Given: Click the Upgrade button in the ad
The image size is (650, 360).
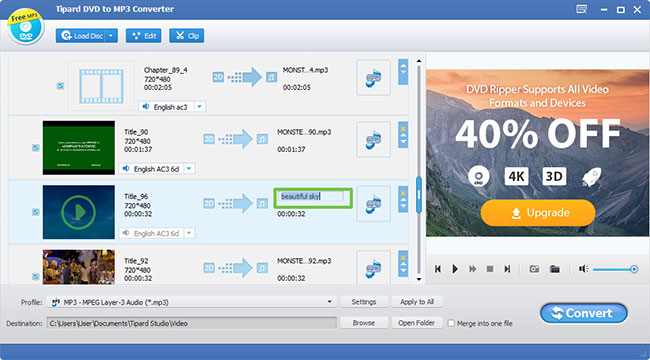Looking at the screenshot, I should (538, 213).
